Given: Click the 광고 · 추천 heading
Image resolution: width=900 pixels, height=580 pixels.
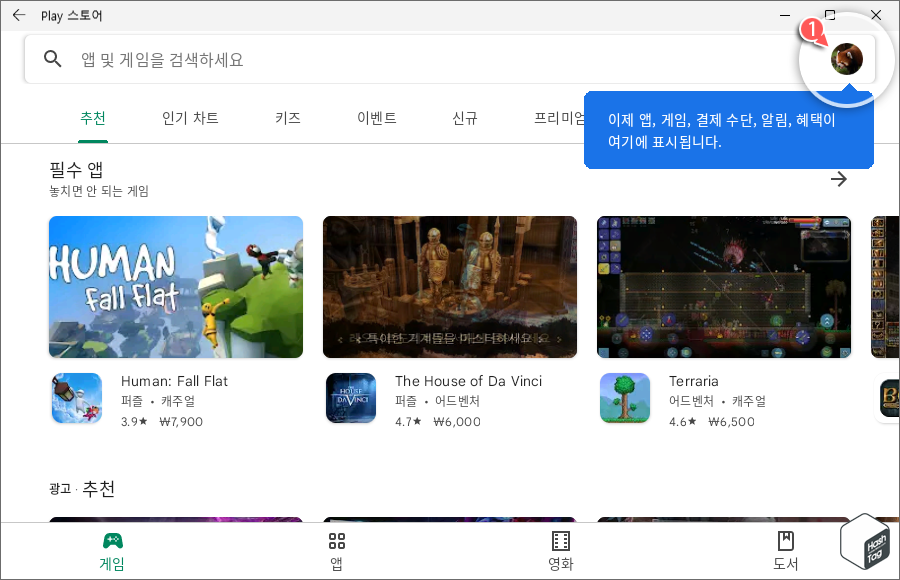Looking at the screenshot, I should [82, 489].
